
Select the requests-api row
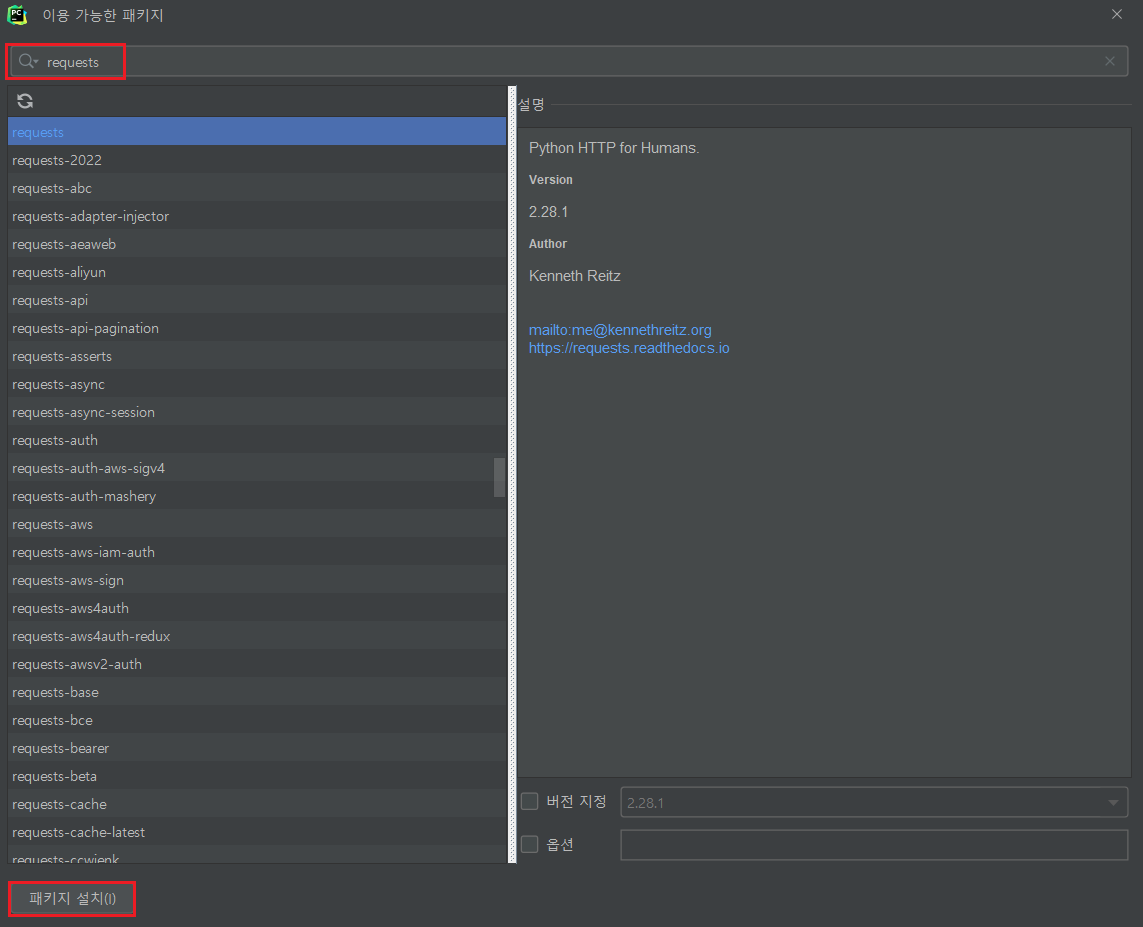pyautogui.click(x=257, y=300)
